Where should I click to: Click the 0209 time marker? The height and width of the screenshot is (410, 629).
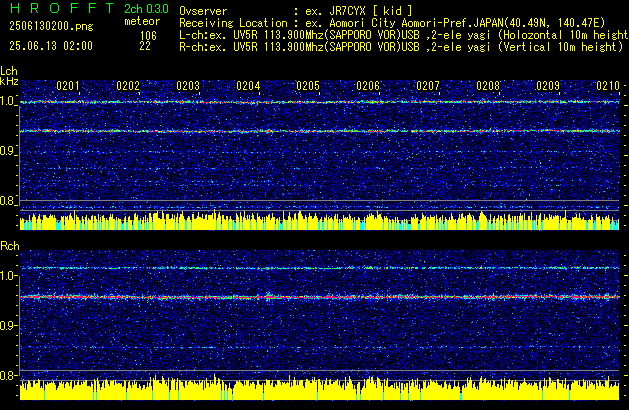pos(548,86)
